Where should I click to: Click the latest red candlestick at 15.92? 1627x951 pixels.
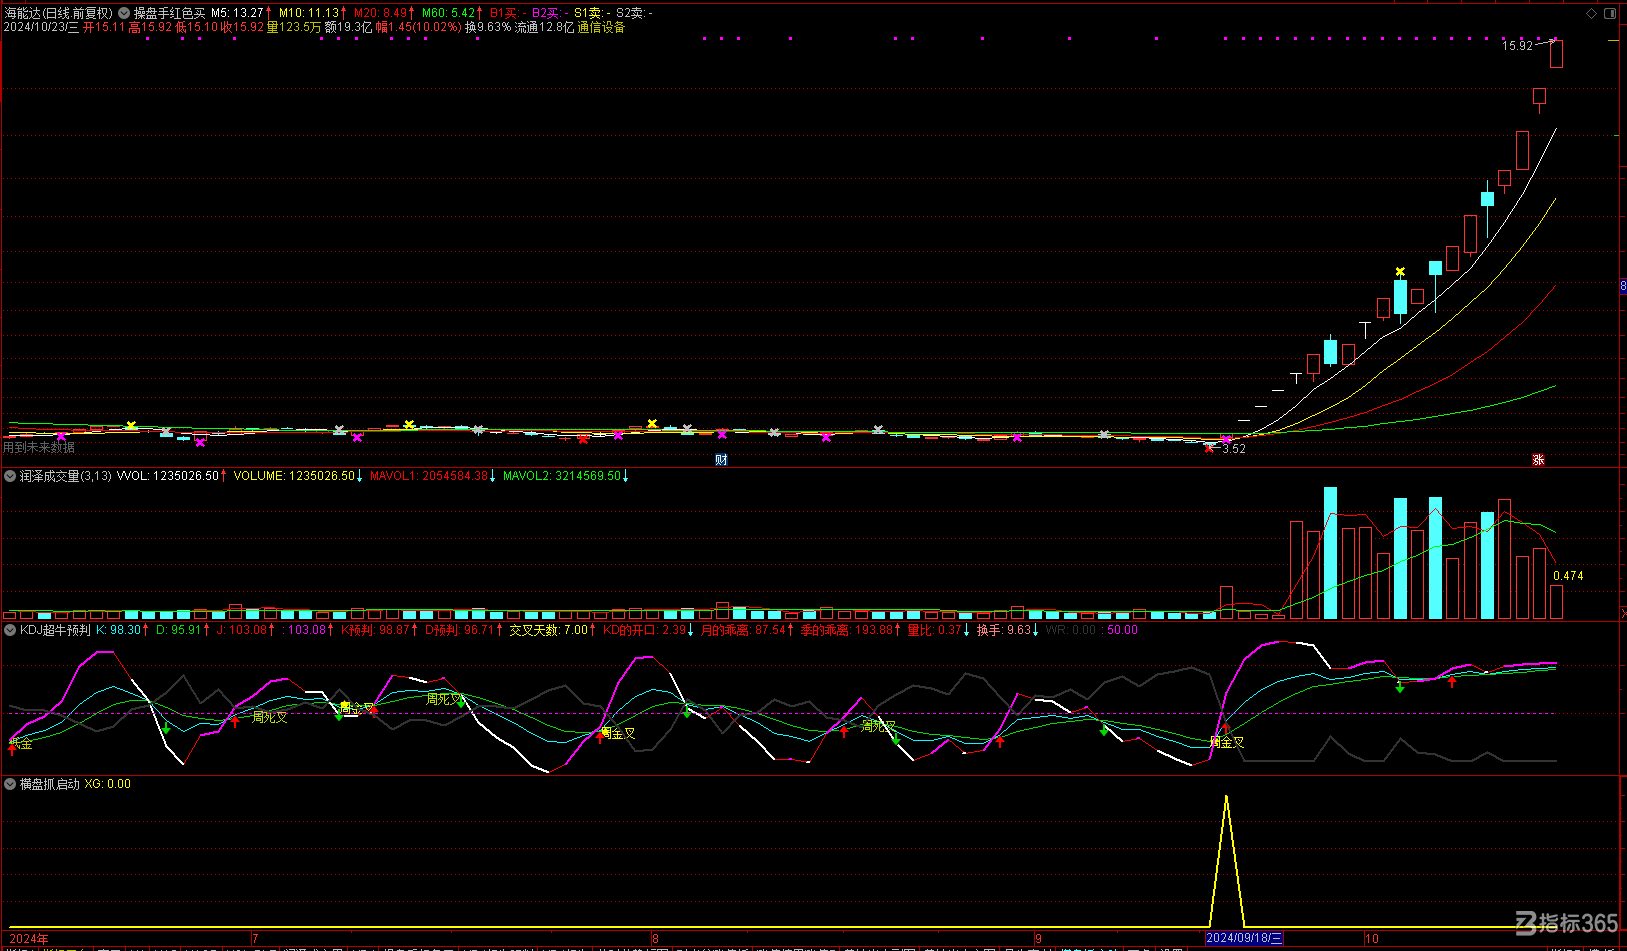click(x=1556, y=53)
